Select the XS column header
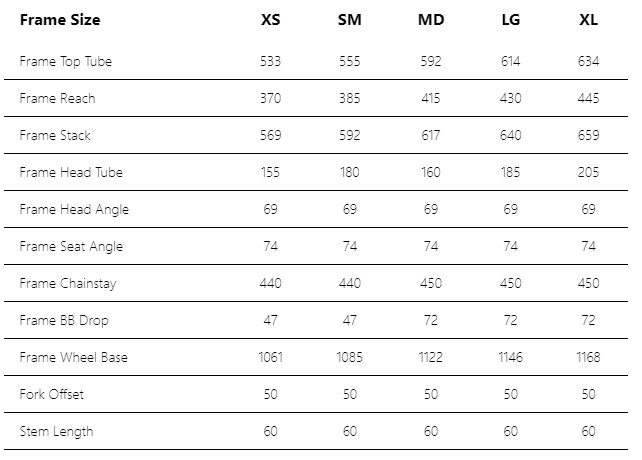 coord(271,20)
